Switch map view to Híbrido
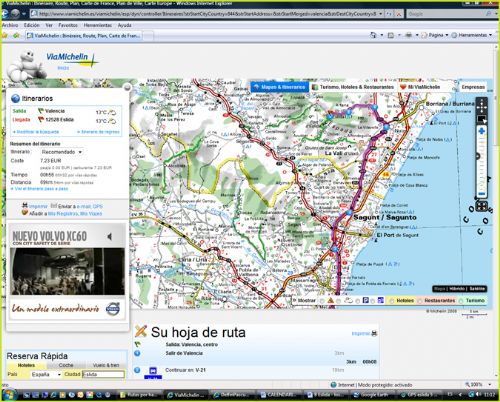 (x=457, y=289)
